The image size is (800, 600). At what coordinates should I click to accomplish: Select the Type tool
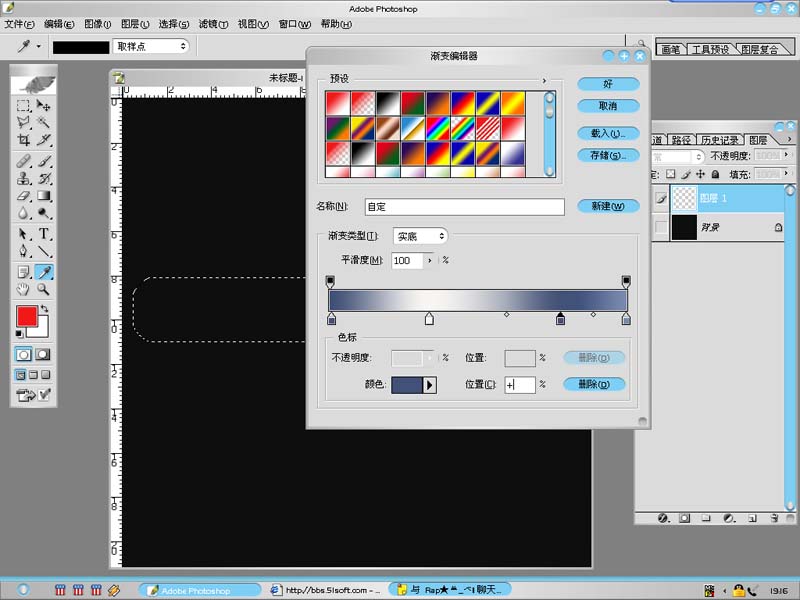click(44, 234)
